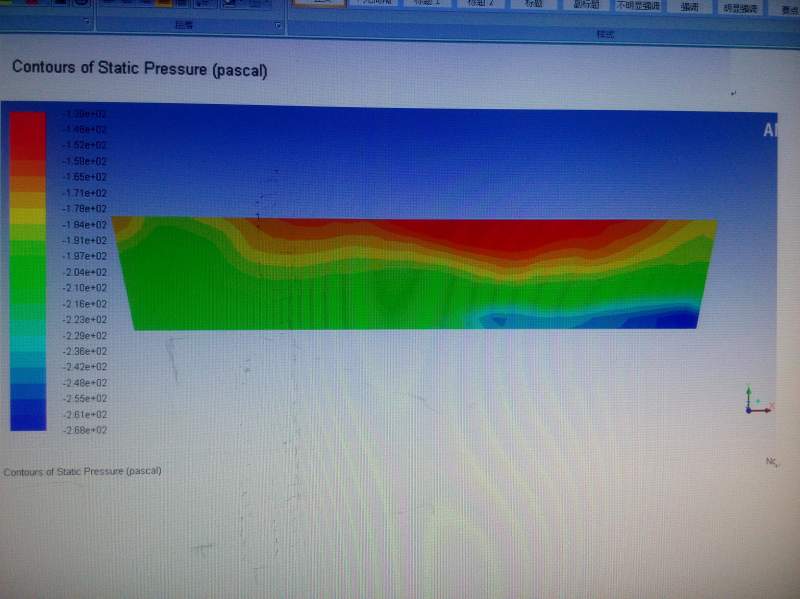
Task: Select legend value -1.58e+02
Action: 85,161
